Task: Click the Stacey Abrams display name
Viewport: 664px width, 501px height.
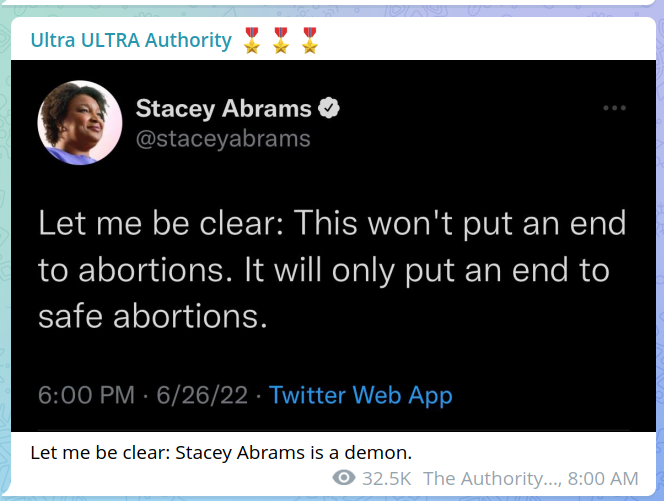Action: (x=224, y=108)
